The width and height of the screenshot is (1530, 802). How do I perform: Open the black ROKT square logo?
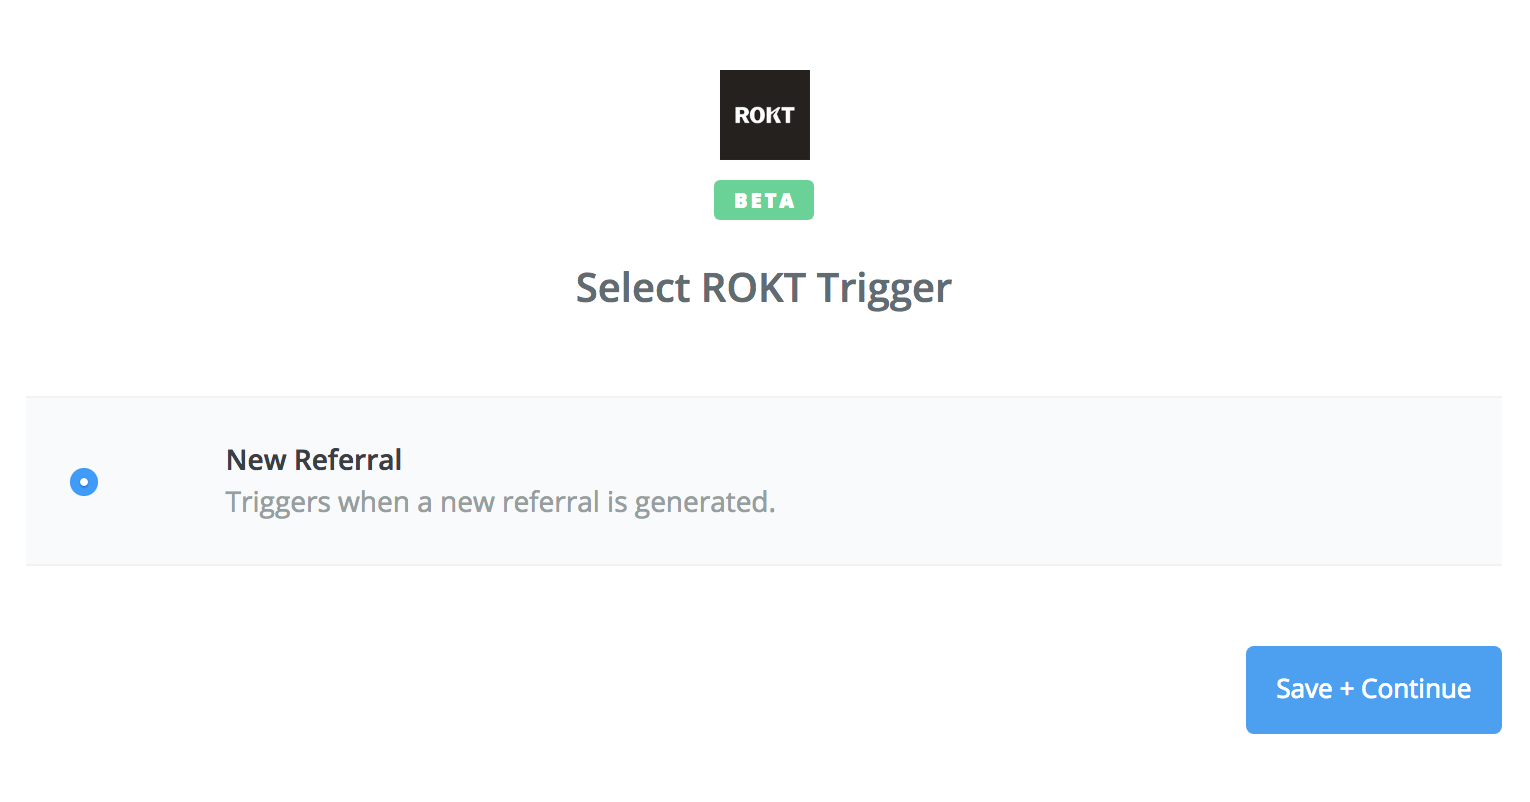click(764, 115)
